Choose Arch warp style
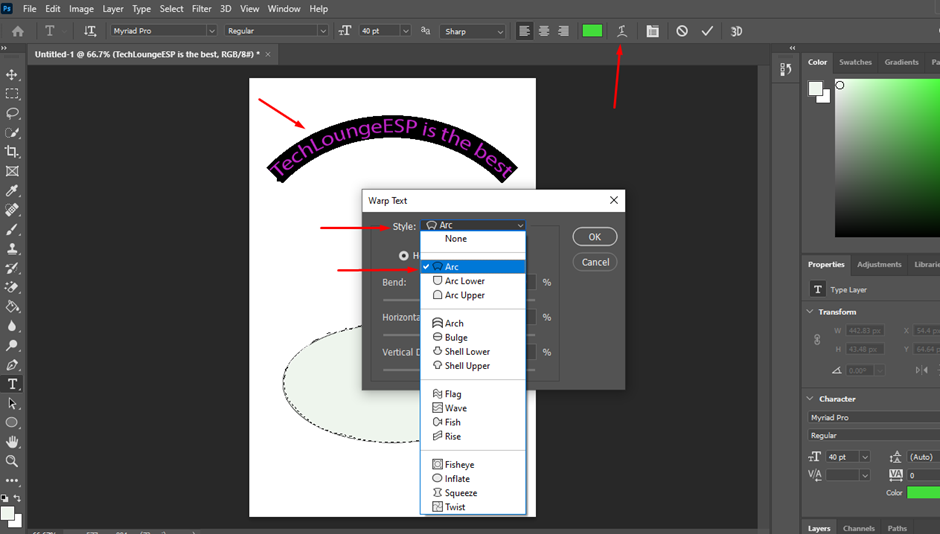Viewport: 940px width, 534px height. (x=473, y=323)
